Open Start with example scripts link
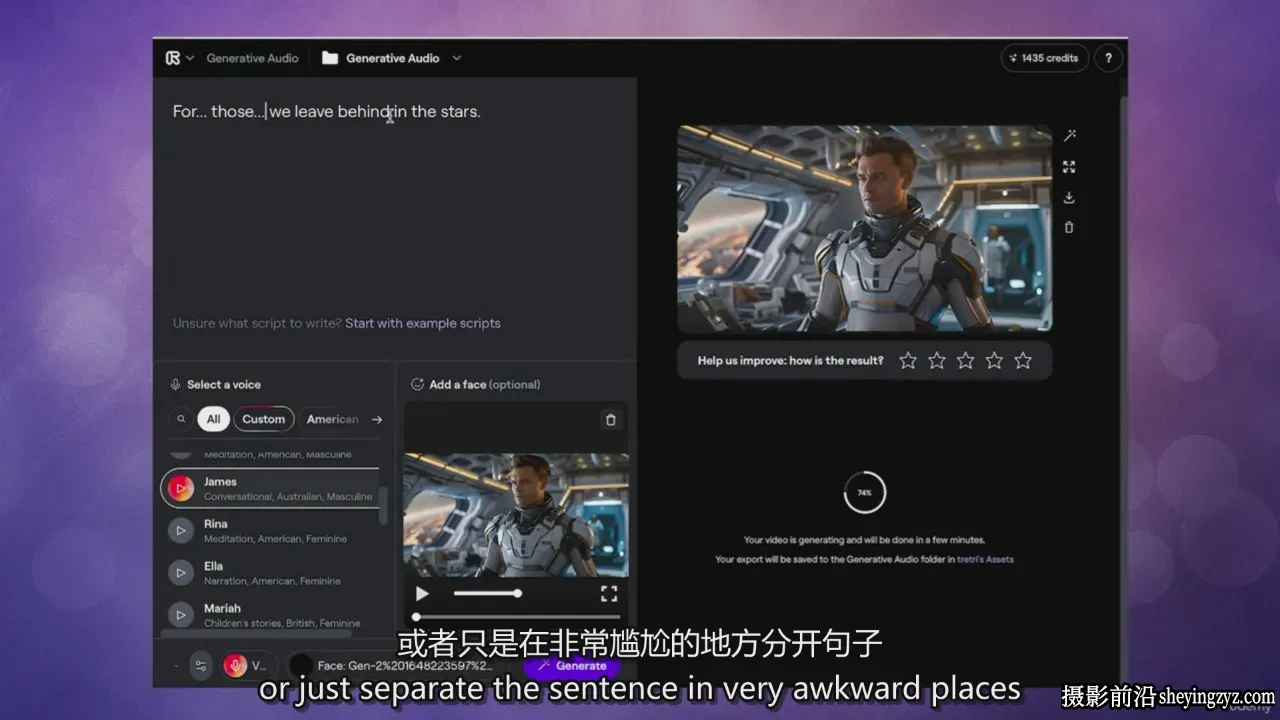1280x720 pixels. tap(423, 323)
